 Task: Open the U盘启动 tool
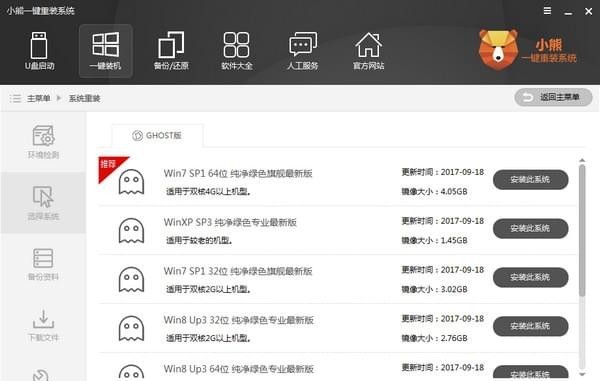coord(39,51)
